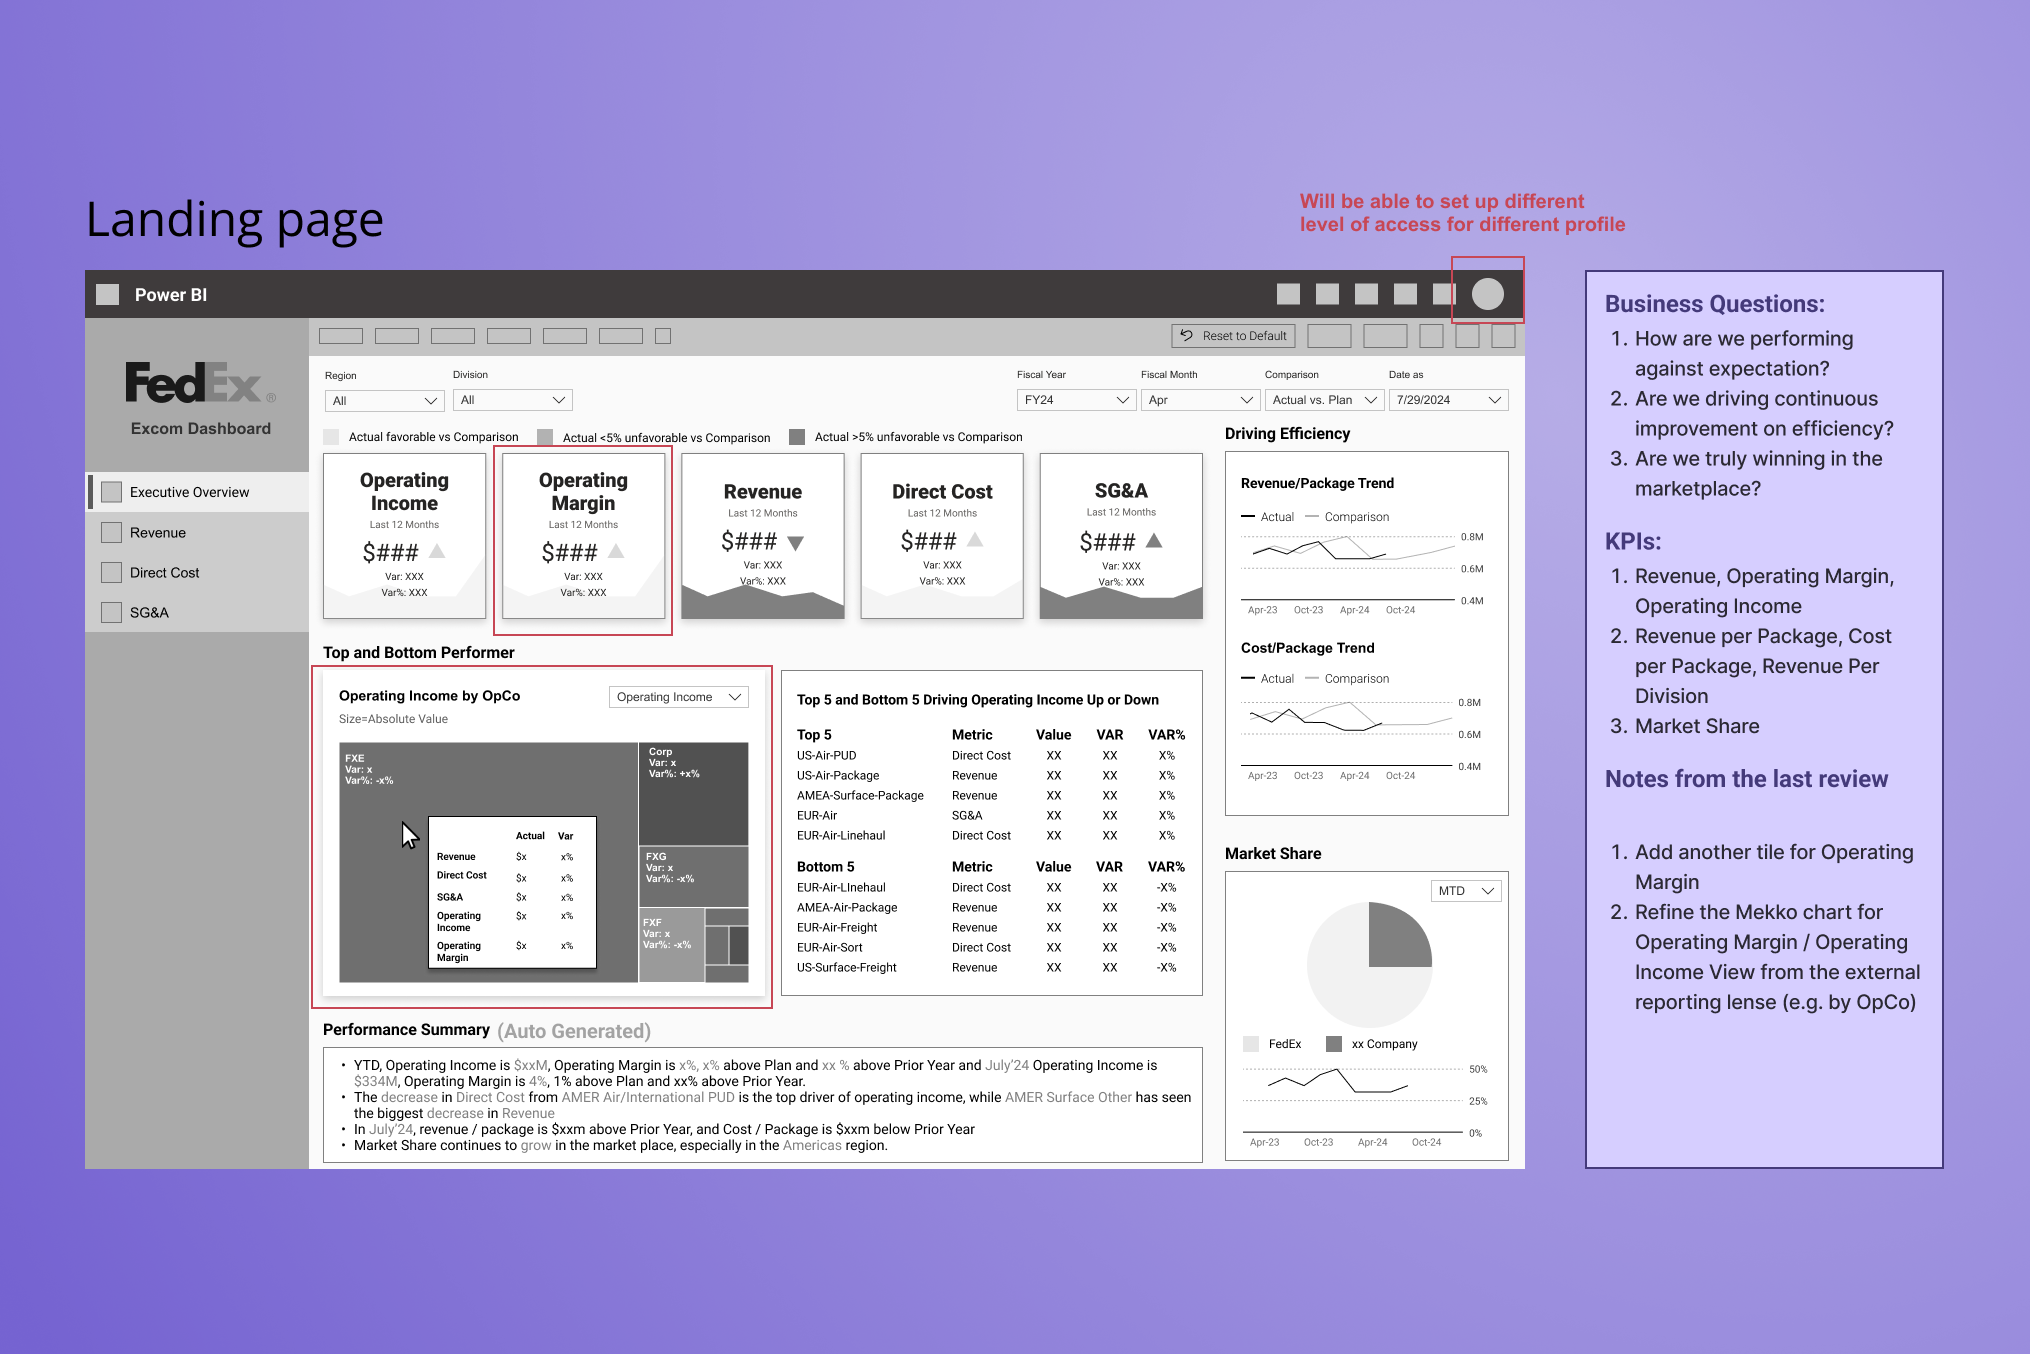Click the Executive Overview page icon
2030x1354 pixels.
(x=111, y=492)
